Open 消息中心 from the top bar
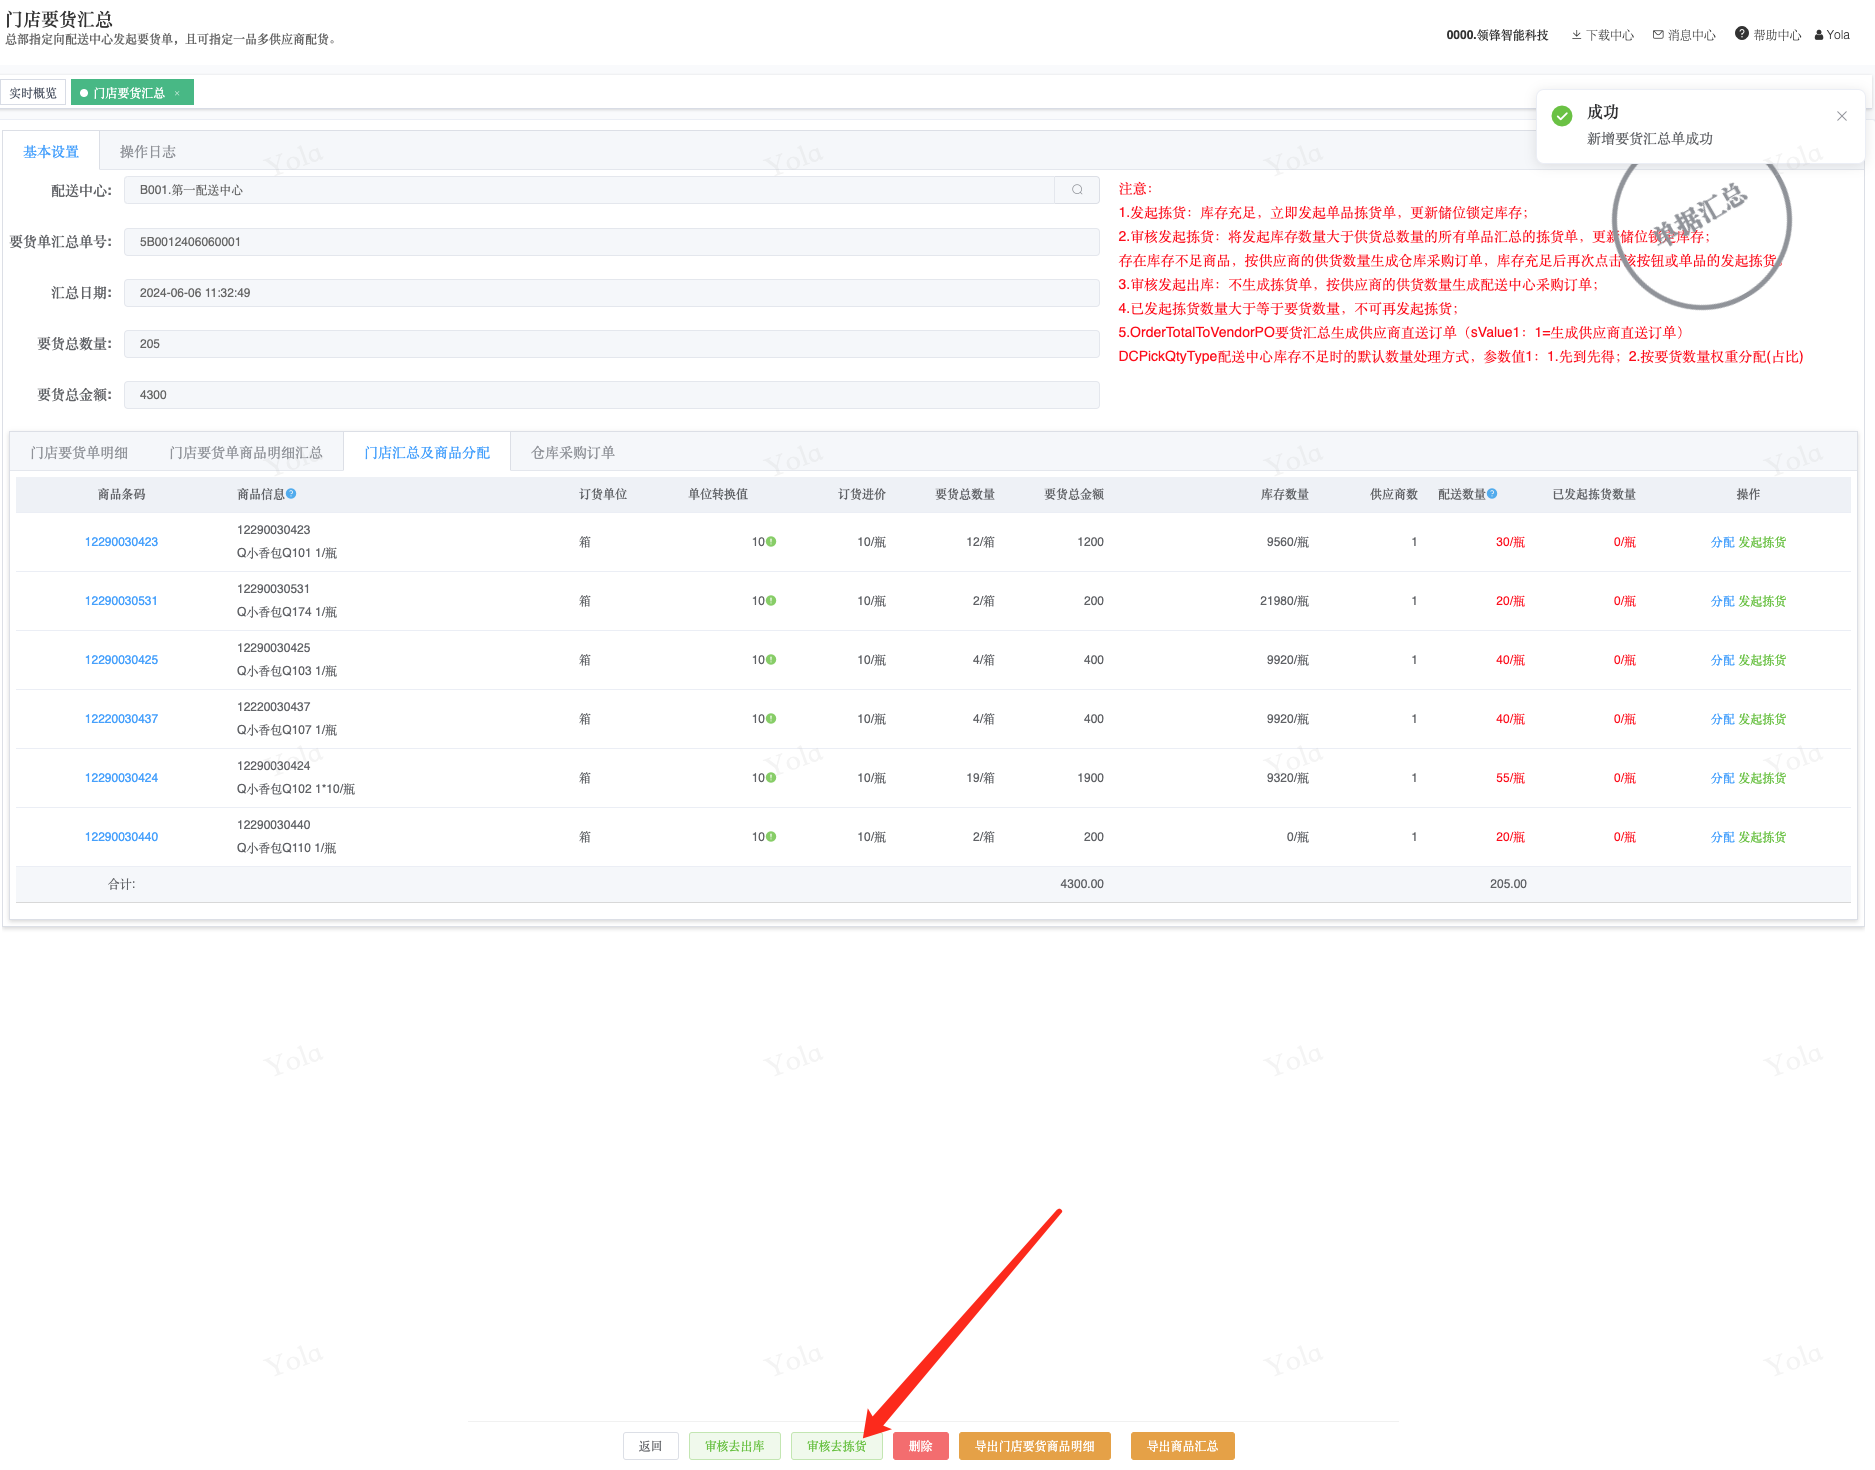Viewport: 1875px width, 1470px height. pos(1684,35)
